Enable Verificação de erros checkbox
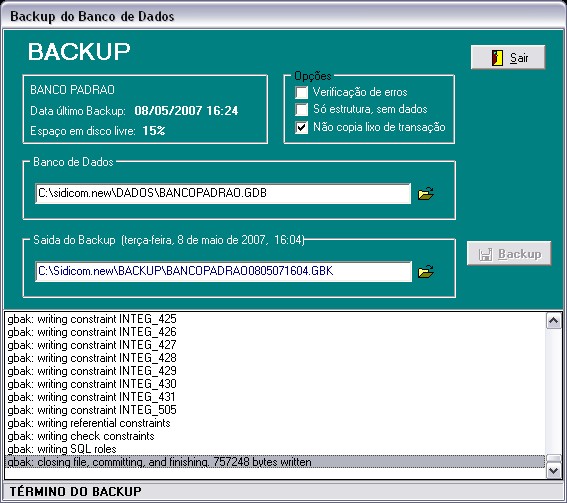 (301, 92)
